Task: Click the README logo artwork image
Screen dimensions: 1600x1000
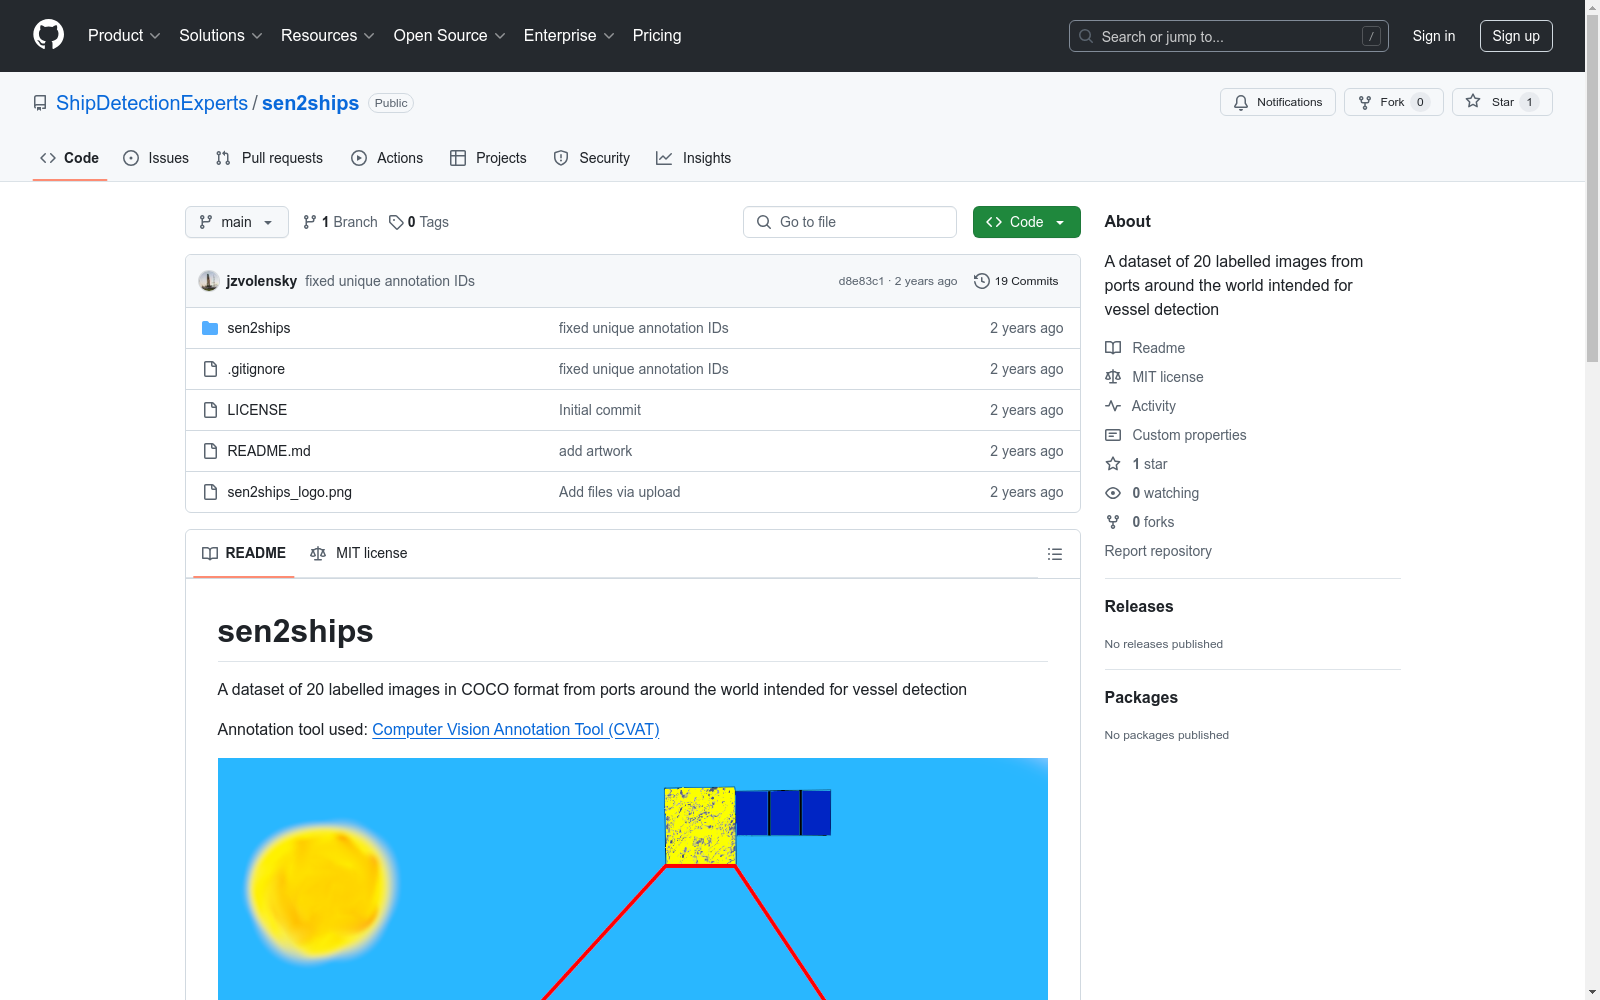Action: click(x=633, y=879)
